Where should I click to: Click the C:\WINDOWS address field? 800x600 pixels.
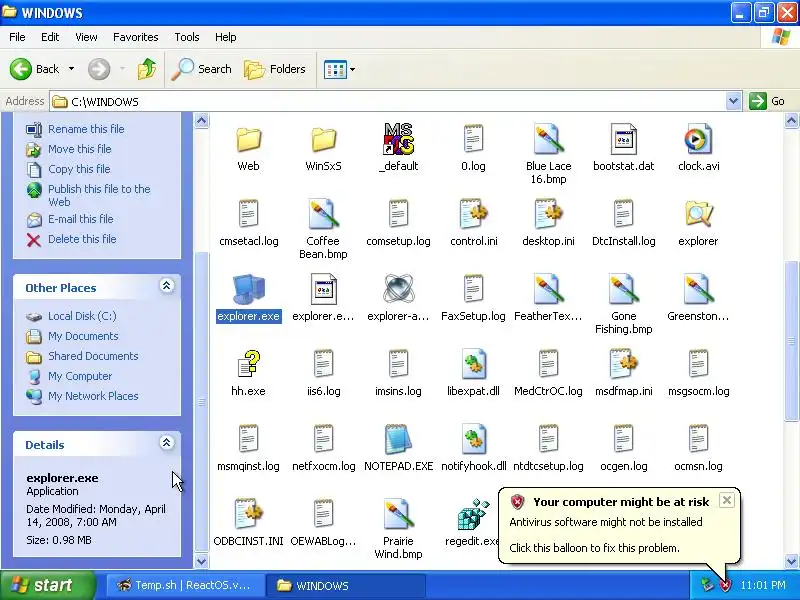pos(388,101)
